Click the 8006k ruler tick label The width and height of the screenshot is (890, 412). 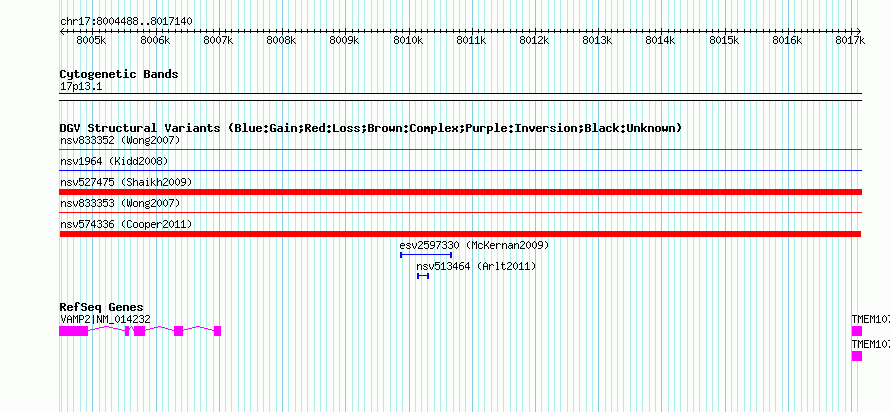pos(155,40)
